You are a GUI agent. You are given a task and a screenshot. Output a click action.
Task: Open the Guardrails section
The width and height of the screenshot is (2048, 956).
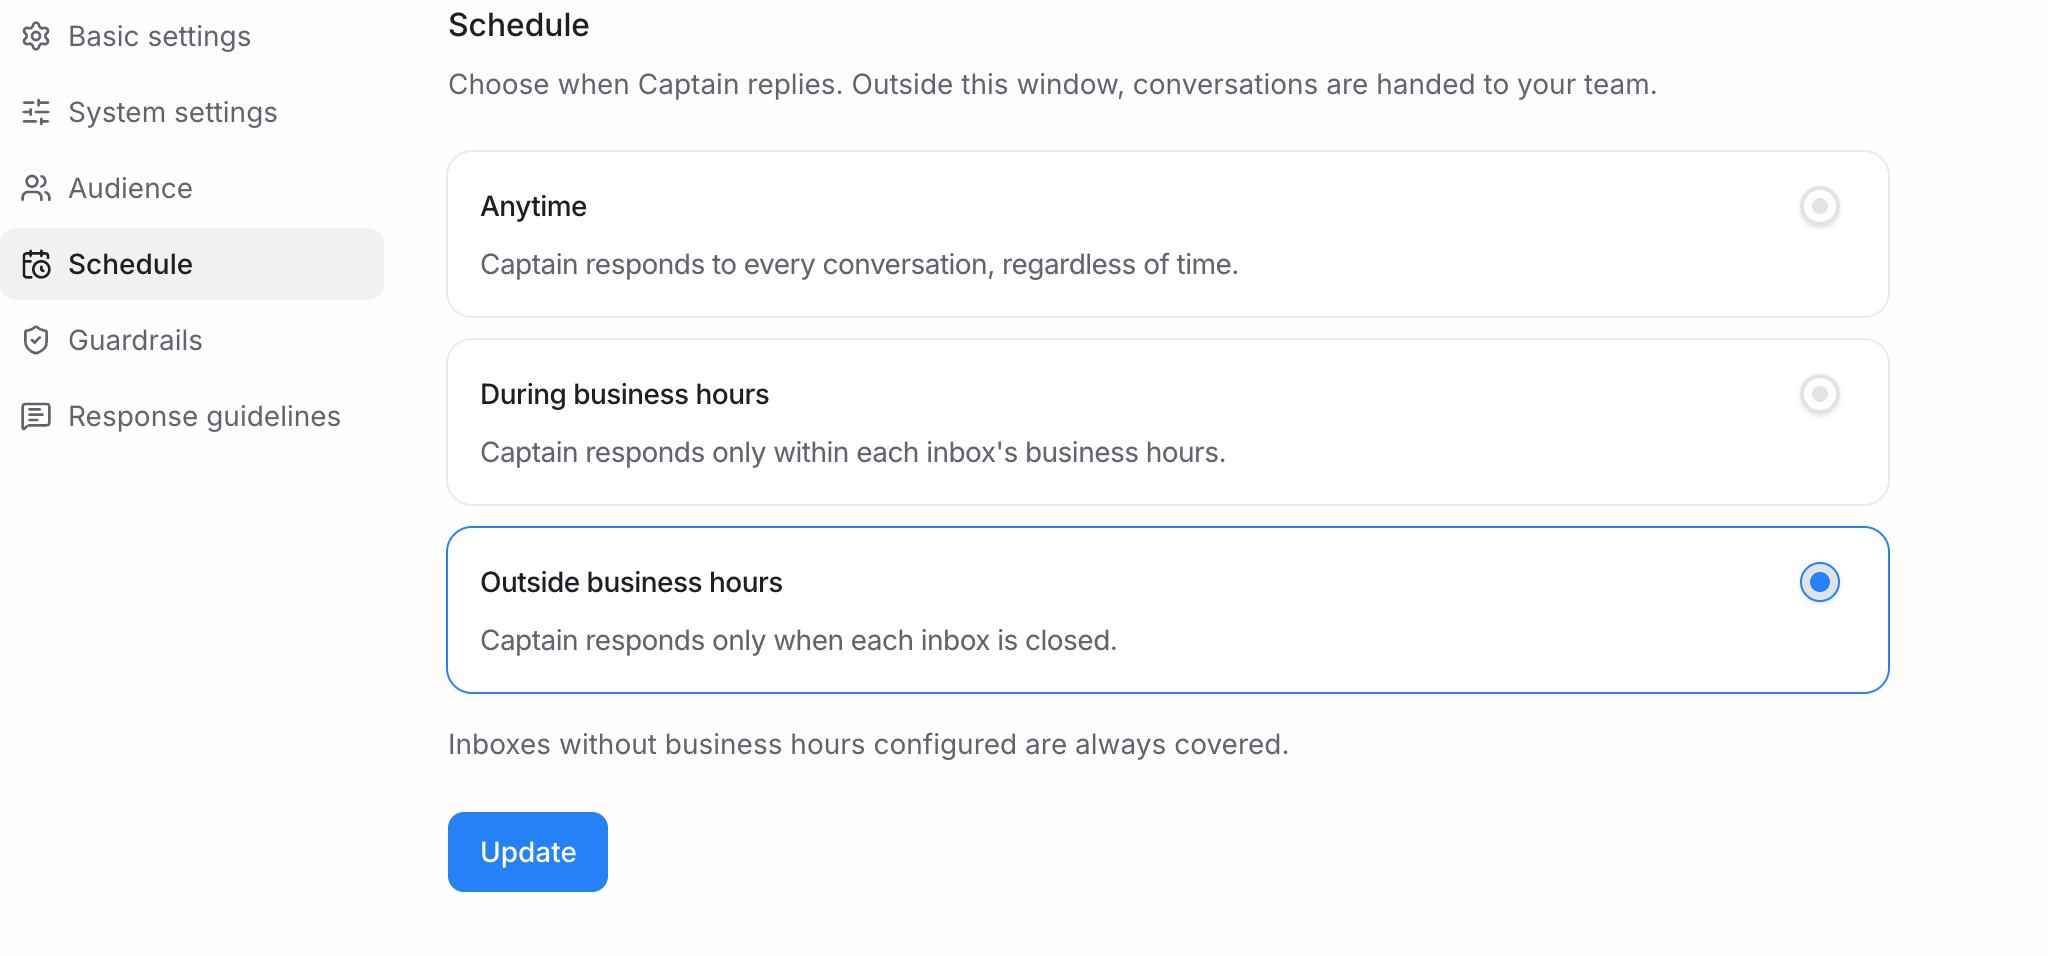(192, 340)
